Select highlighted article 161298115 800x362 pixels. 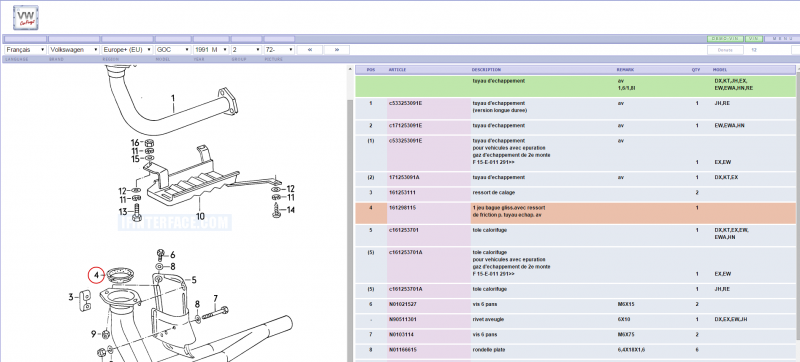pos(402,208)
